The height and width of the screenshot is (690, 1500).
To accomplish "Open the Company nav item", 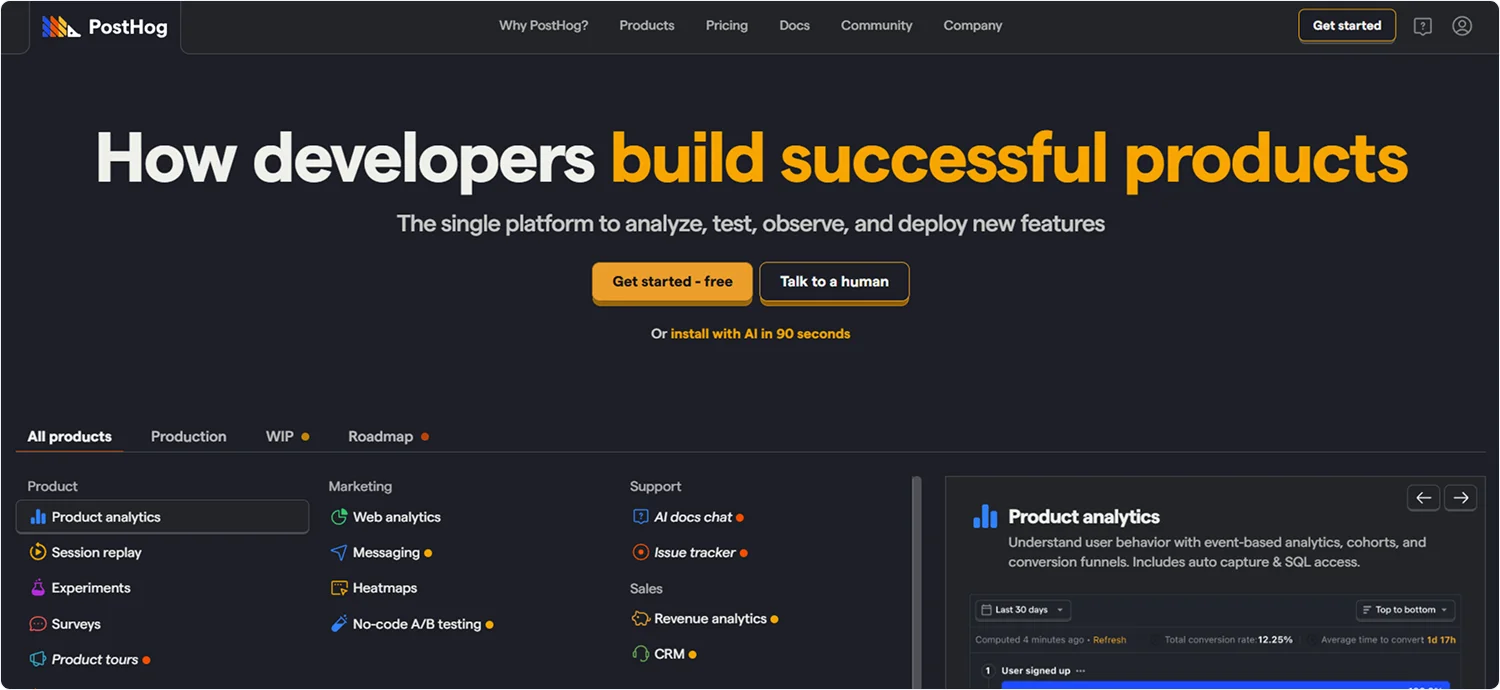I will pyautogui.click(x=973, y=26).
